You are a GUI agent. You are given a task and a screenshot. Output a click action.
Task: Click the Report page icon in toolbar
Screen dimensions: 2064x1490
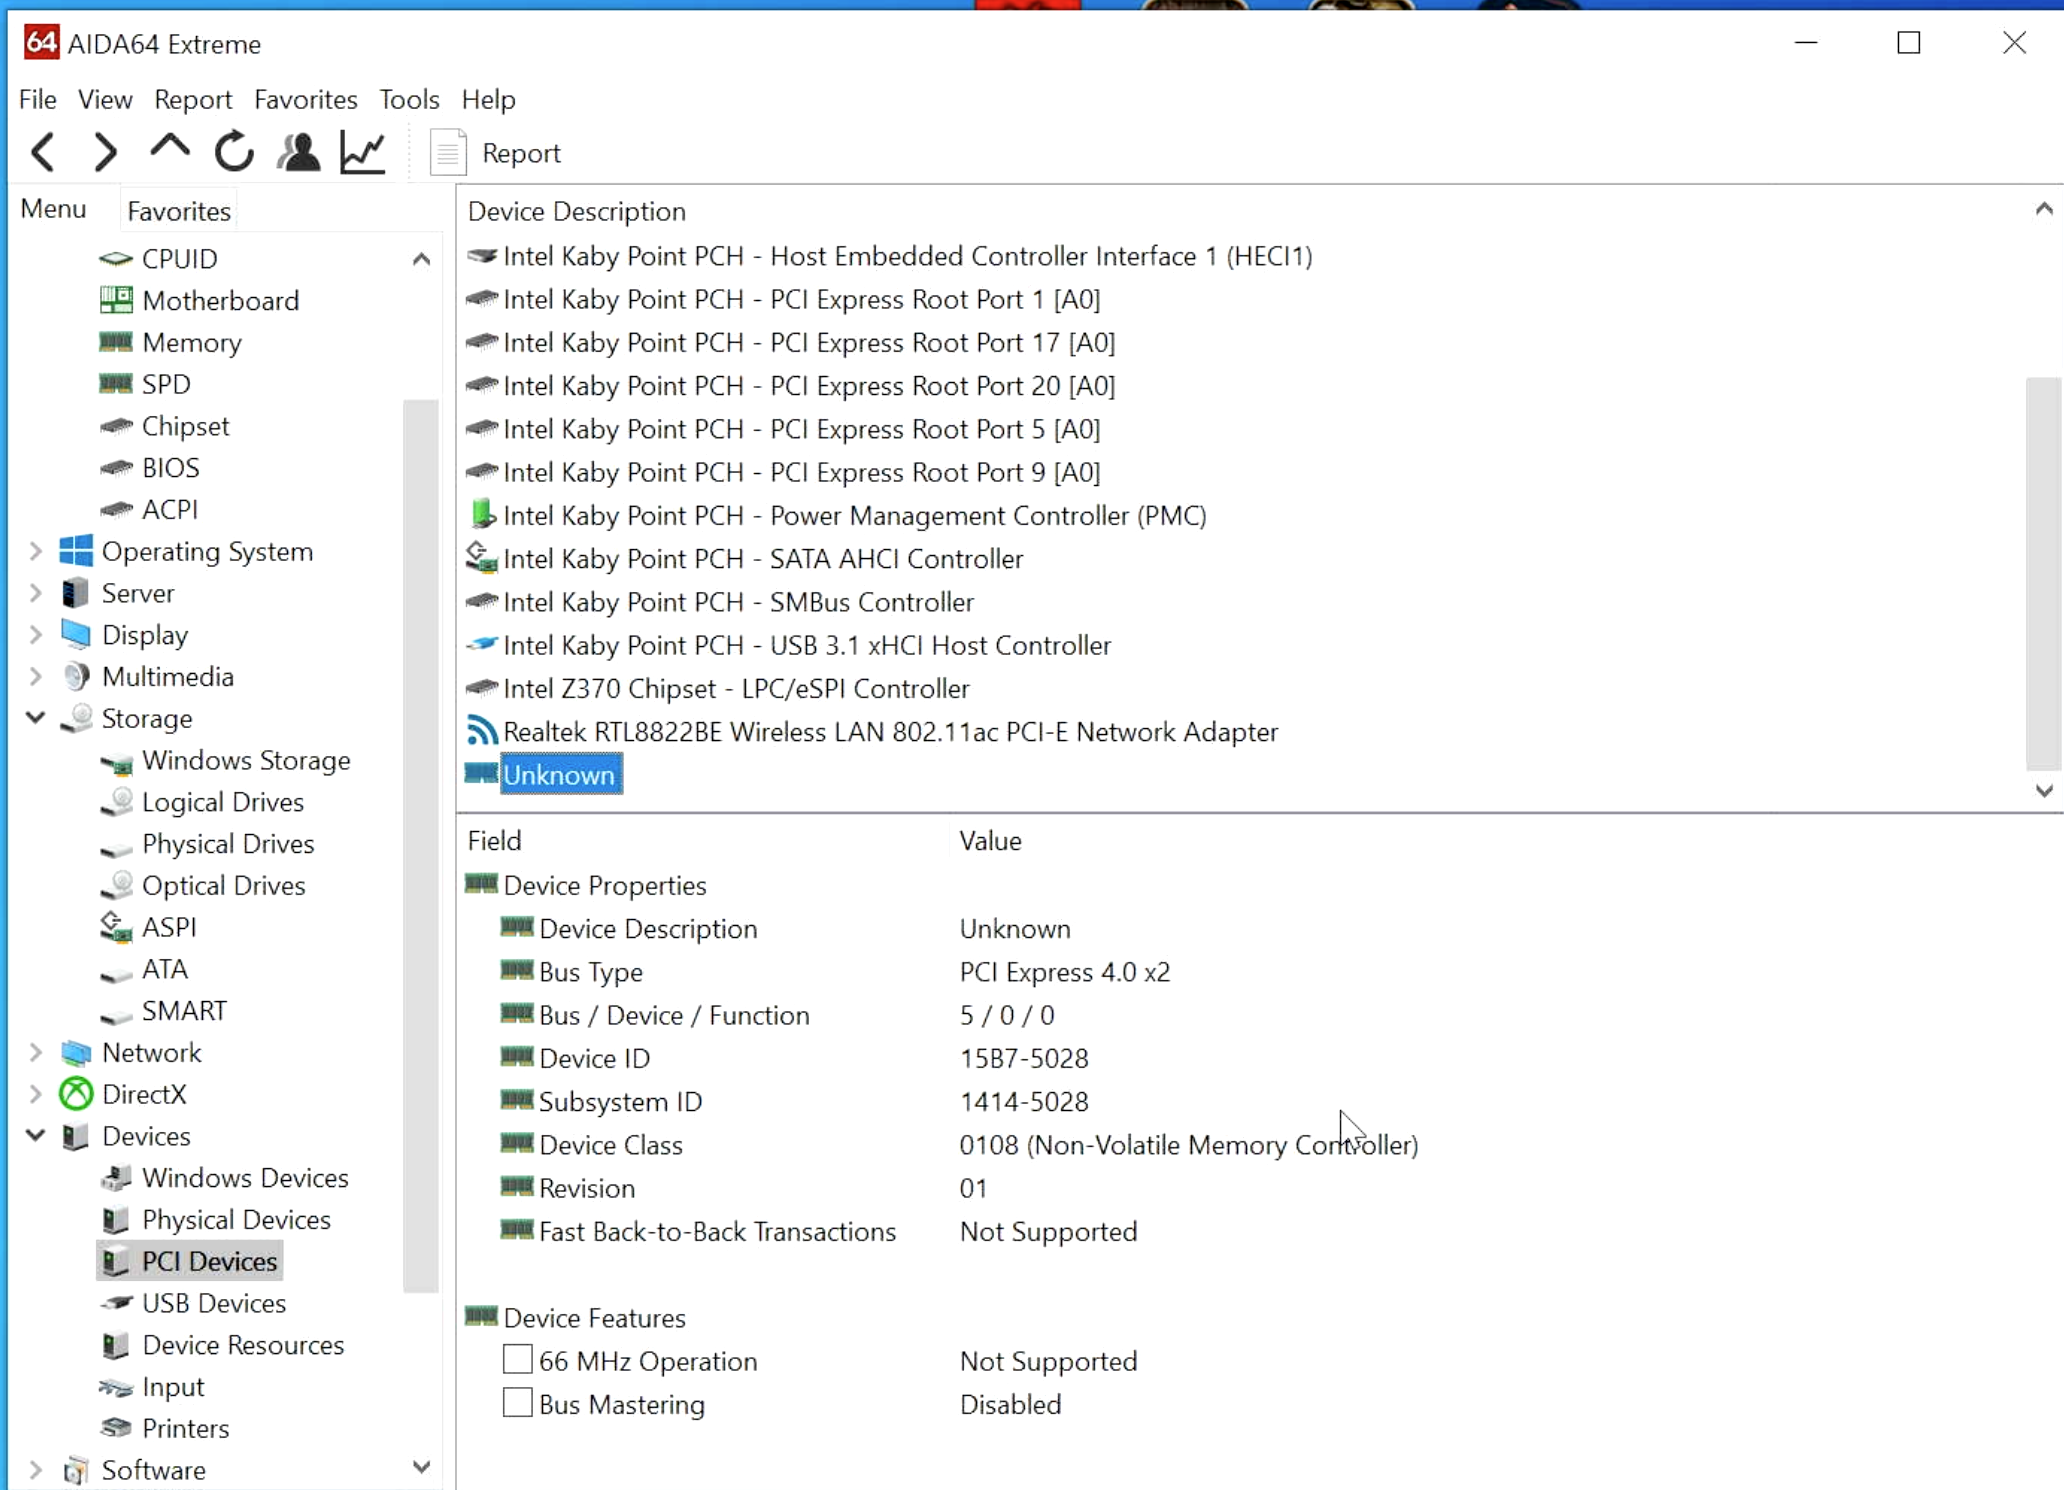[447, 153]
